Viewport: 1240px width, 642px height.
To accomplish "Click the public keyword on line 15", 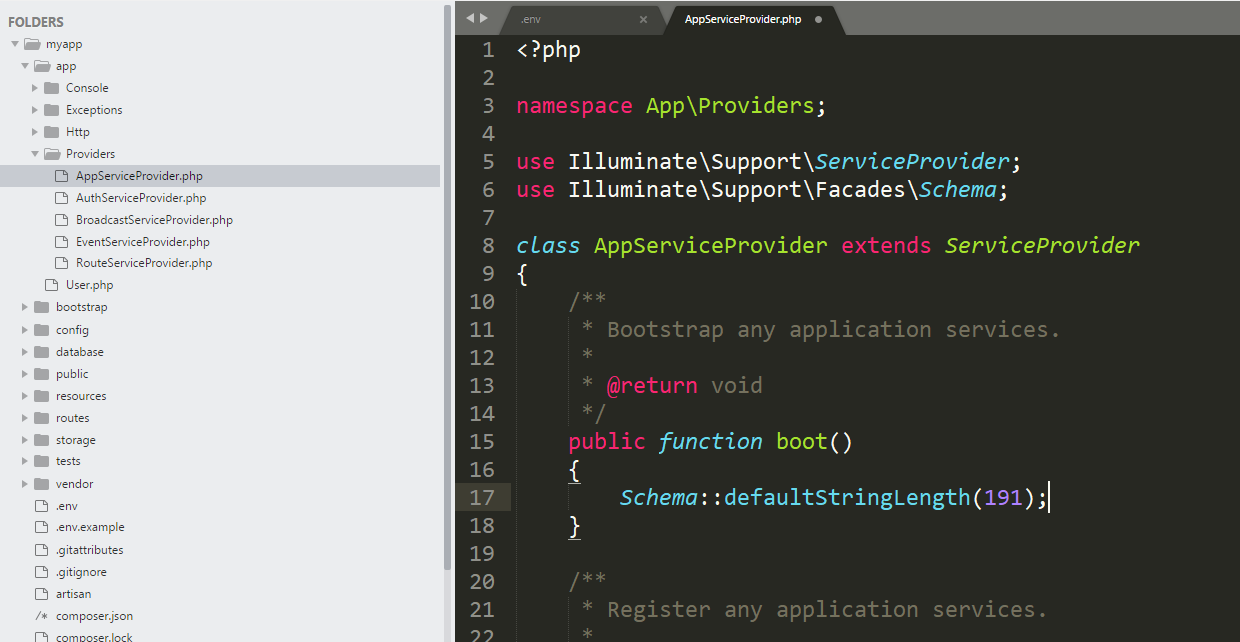I will (608, 442).
